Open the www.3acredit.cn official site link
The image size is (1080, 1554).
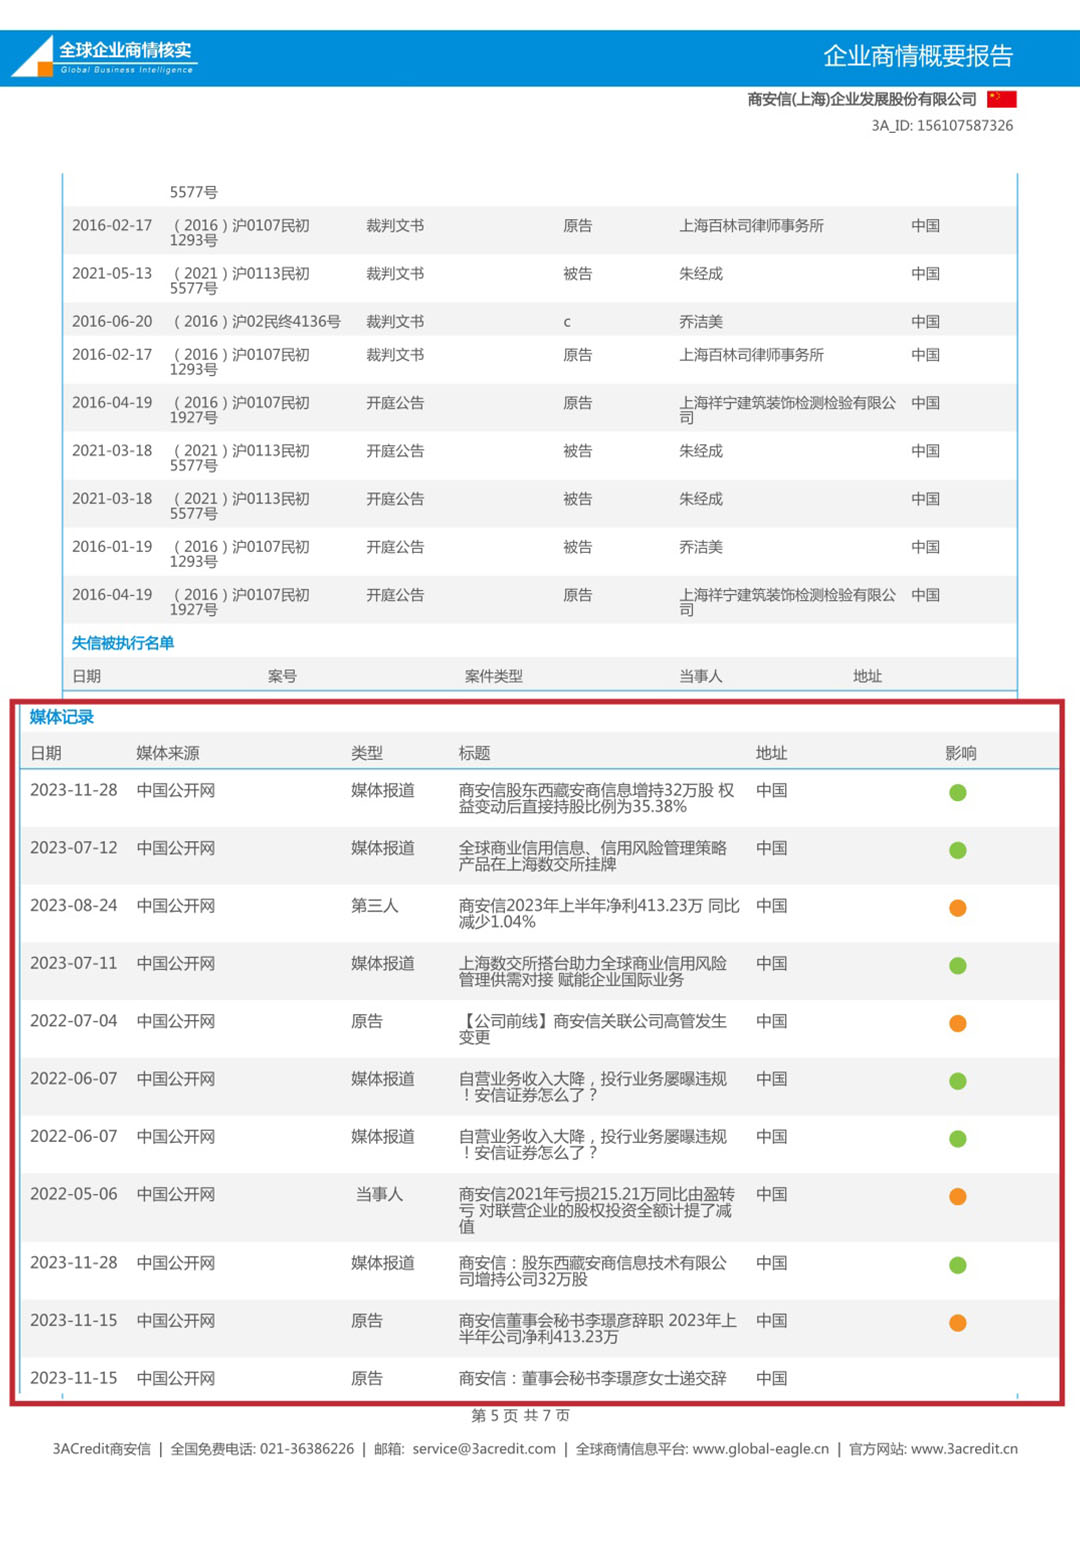[964, 1449]
